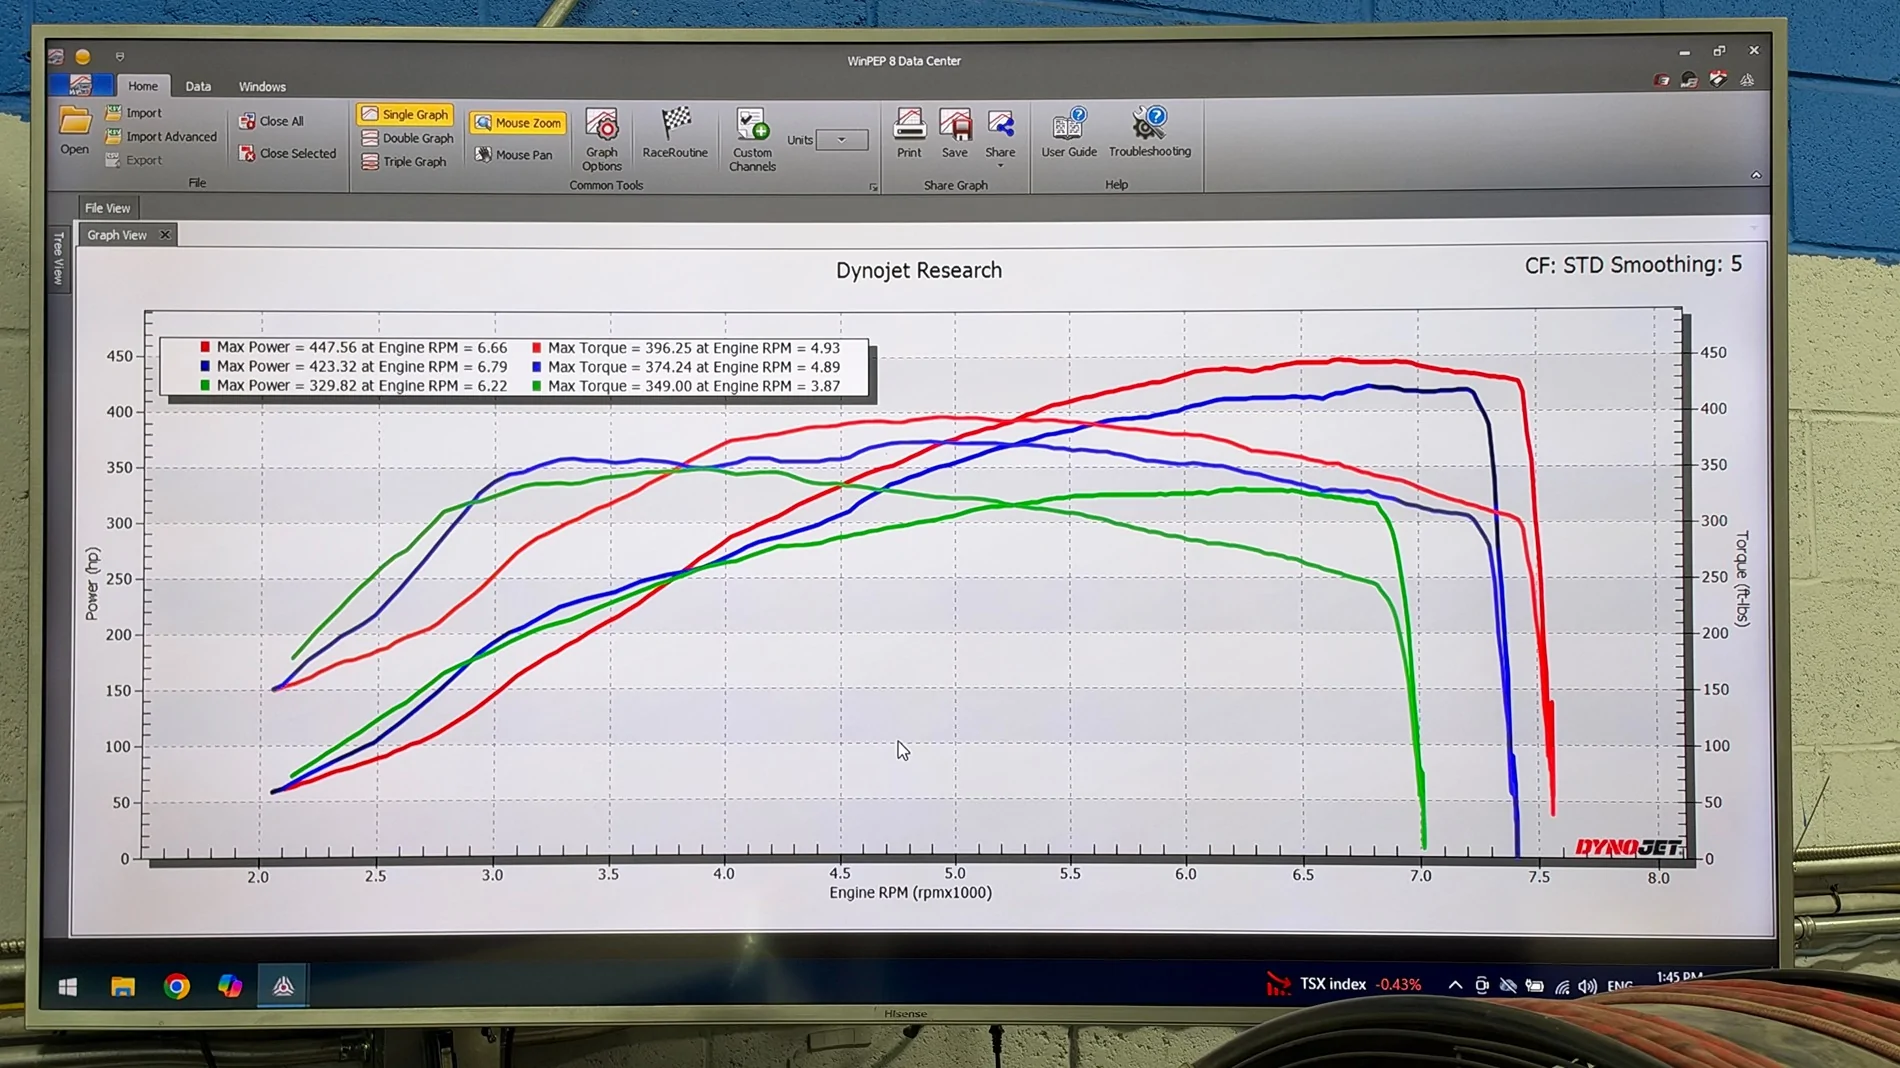Expand the Tree View side panel
Image resolution: width=1900 pixels, height=1068 pixels.
(x=58, y=258)
